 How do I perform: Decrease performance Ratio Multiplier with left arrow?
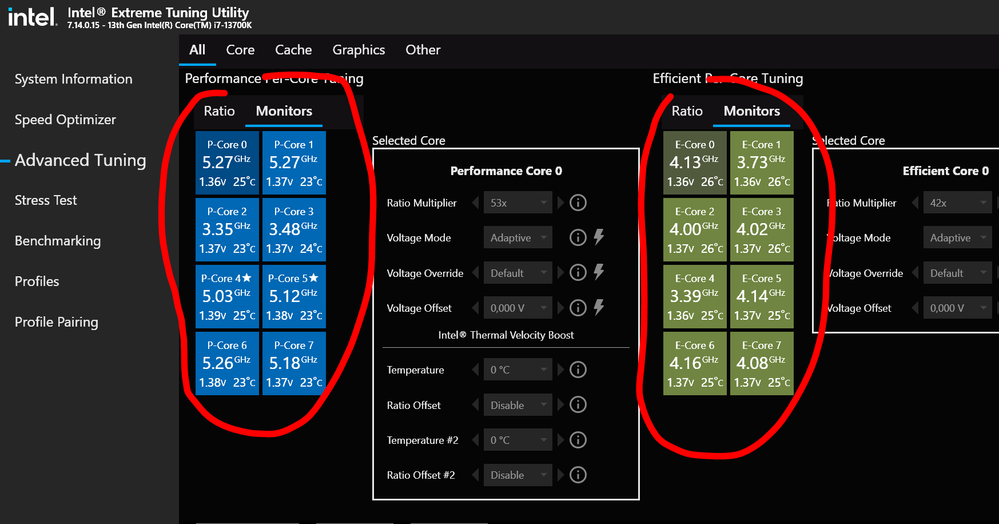(x=475, y=203)
